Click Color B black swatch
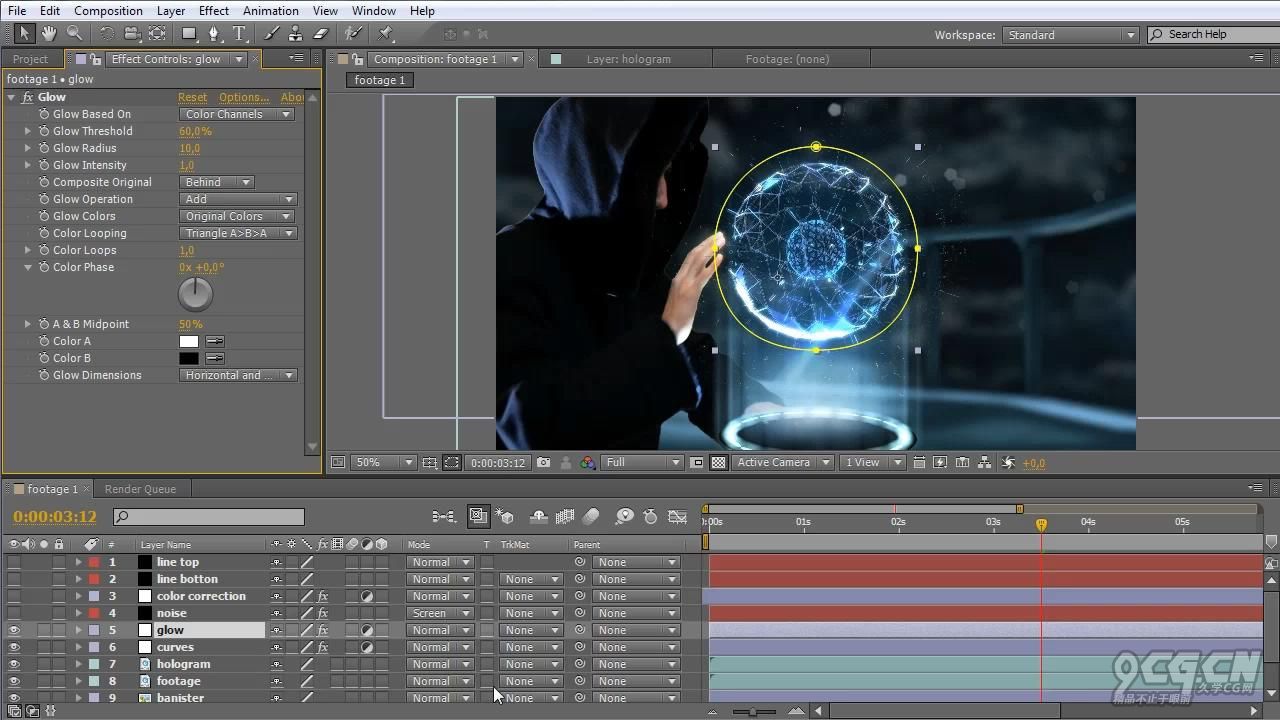This screenshot has height=720, width=1280. (189, 358)
